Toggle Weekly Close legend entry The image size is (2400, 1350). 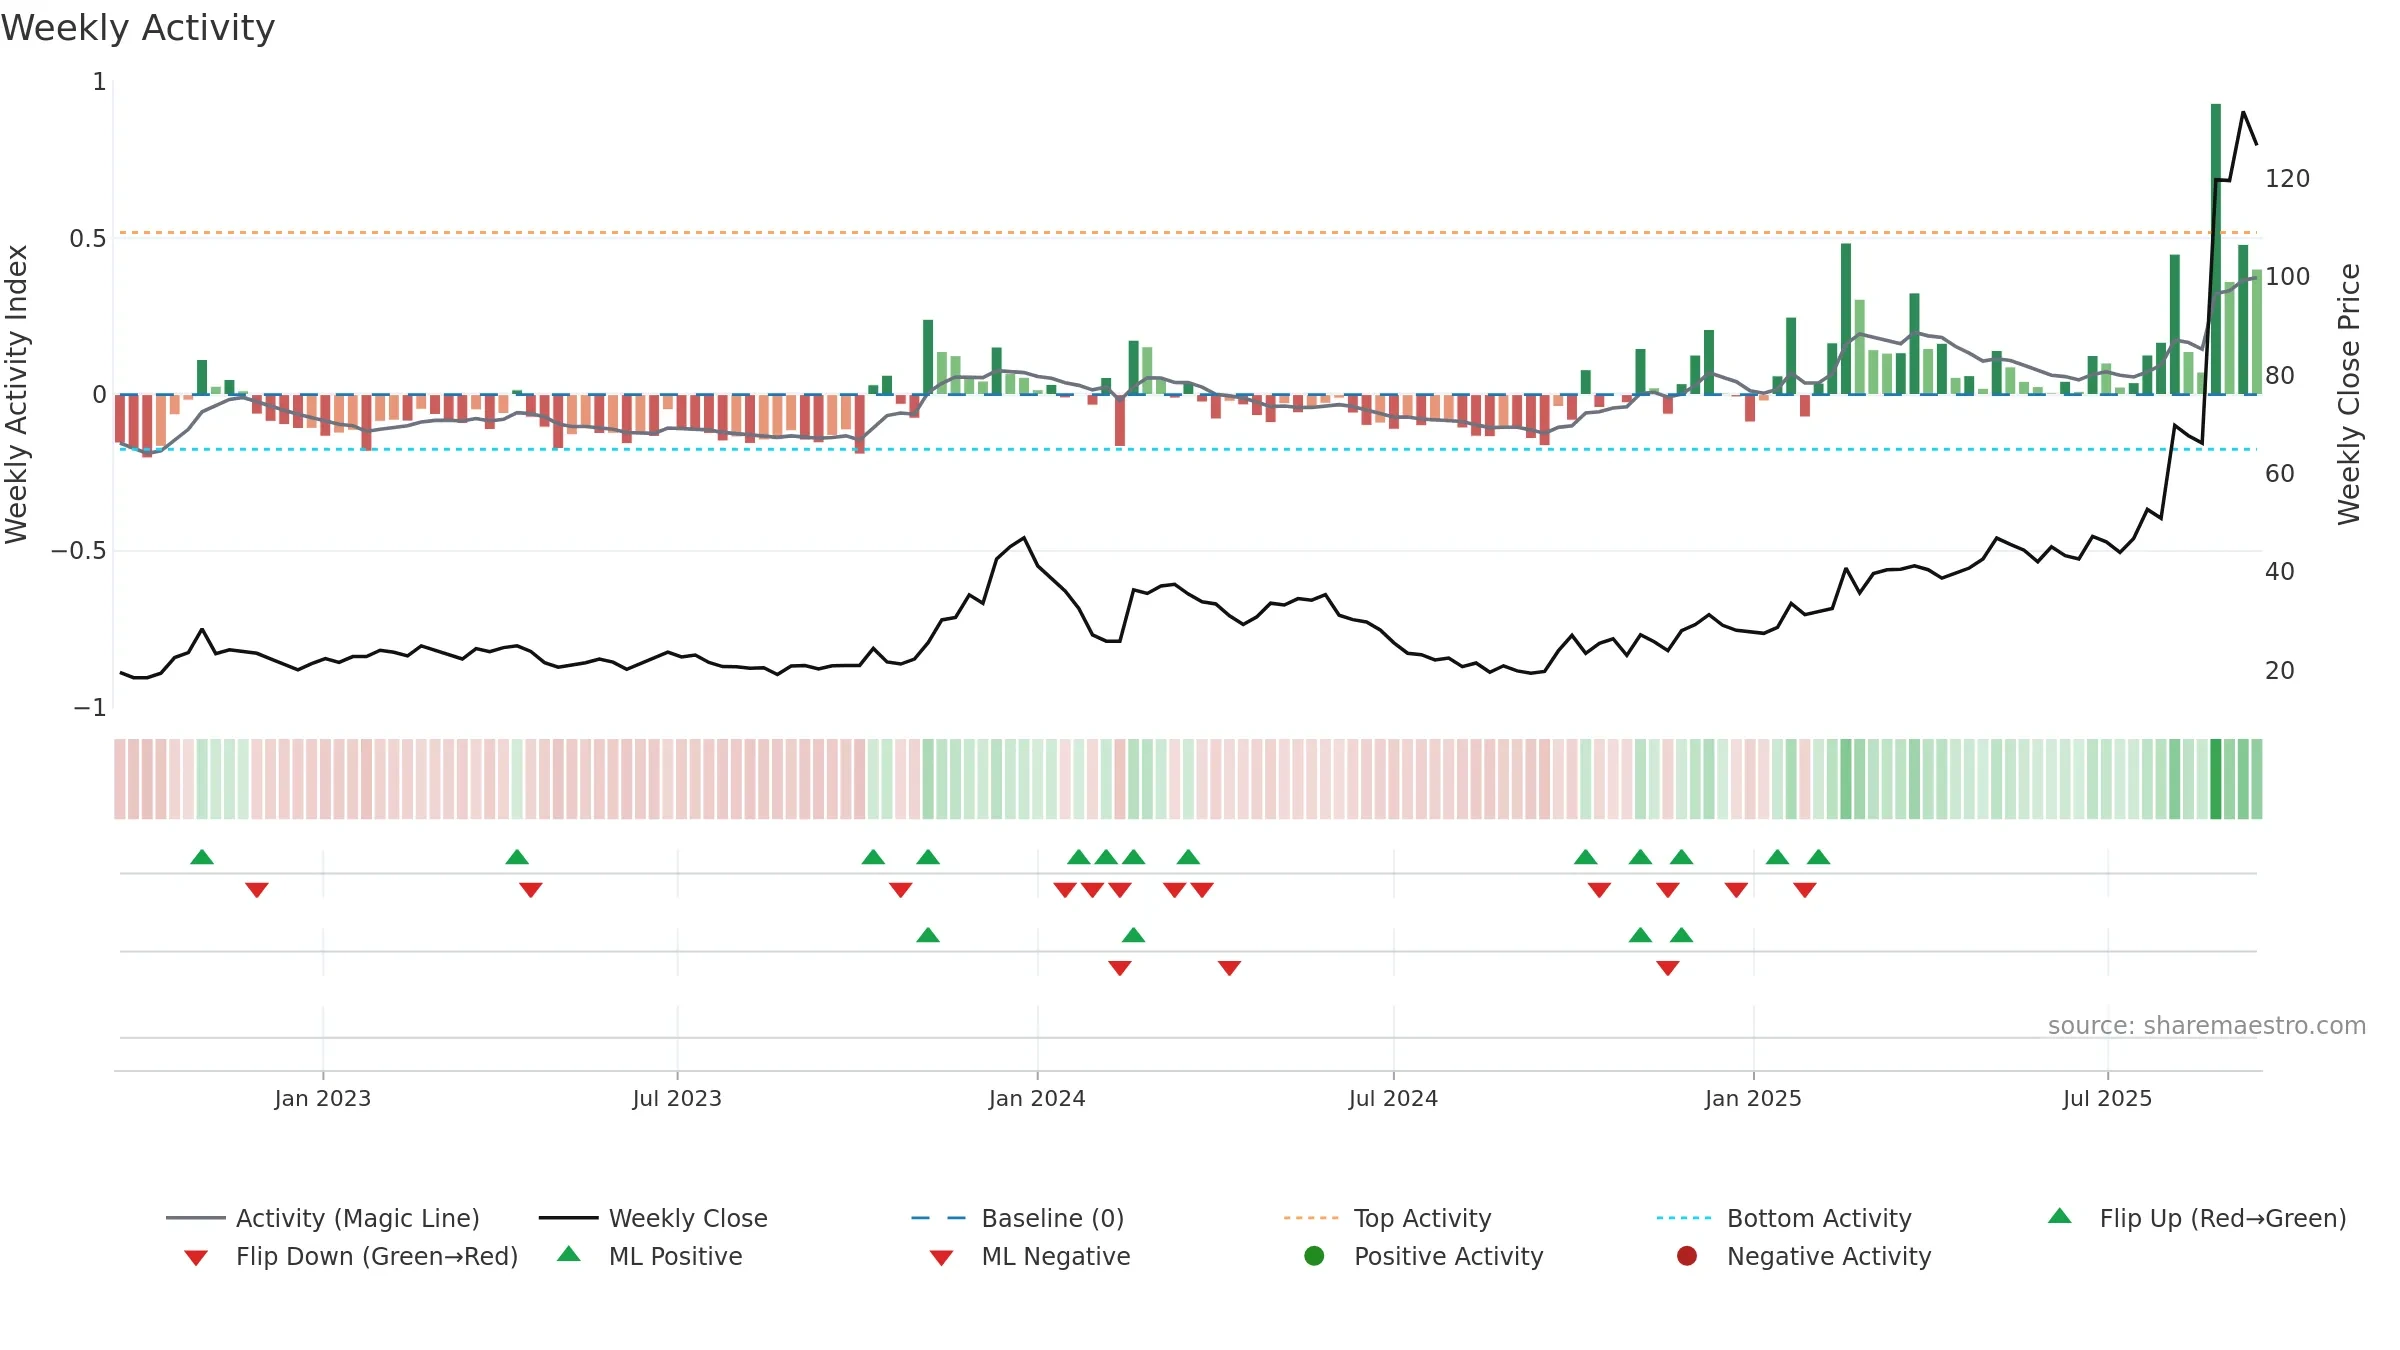tap(653, 1218)
